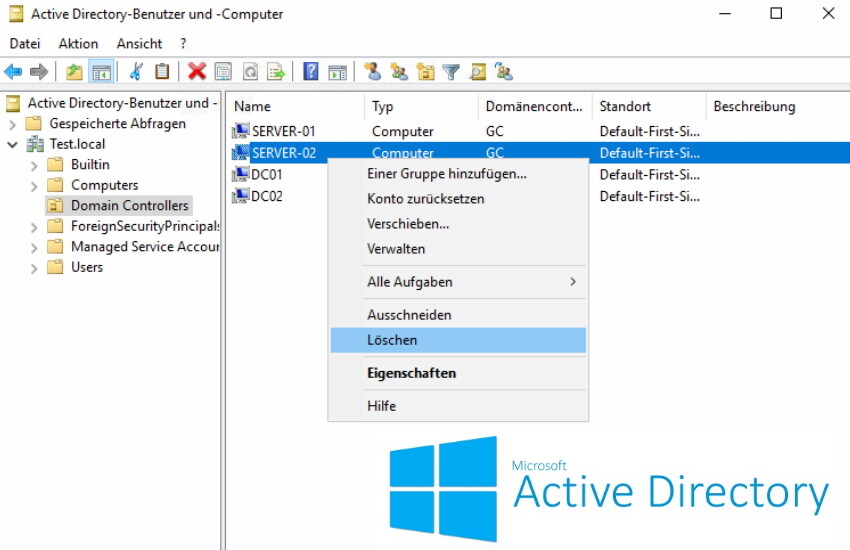This screenshot has height=550, width=850.
Task: Select the Gespeicherte Abfragen tree node
Action: (x=118, y=124)
